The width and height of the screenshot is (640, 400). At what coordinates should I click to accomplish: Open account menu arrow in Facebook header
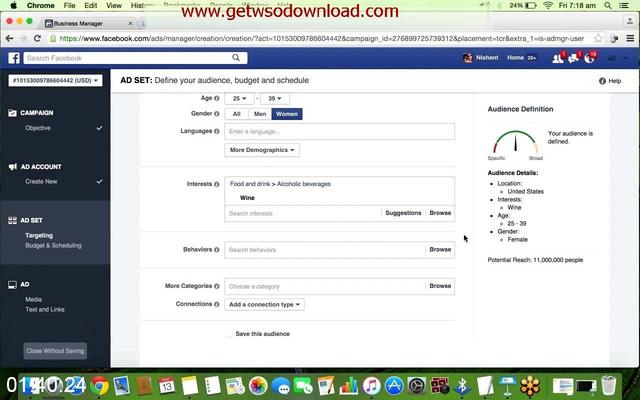tap(626, 58)
